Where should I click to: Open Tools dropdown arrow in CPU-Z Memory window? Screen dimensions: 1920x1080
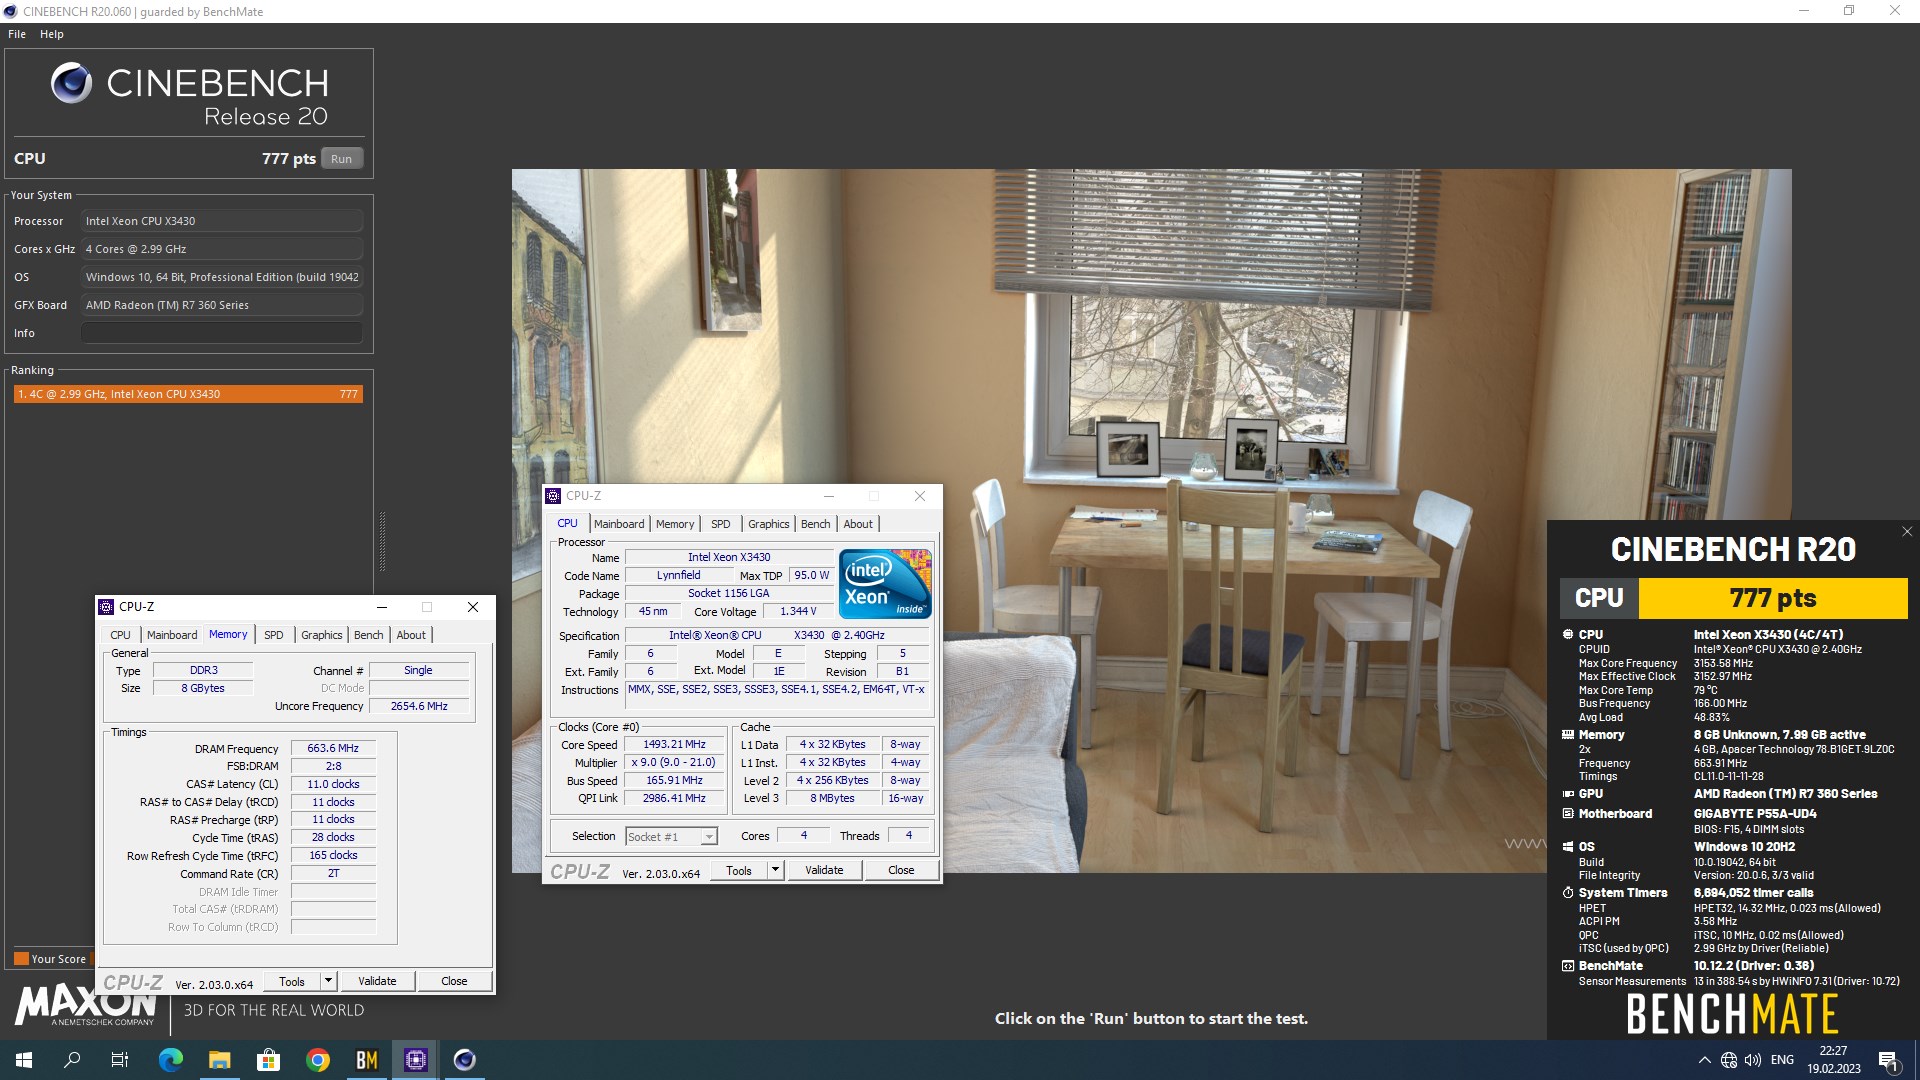(328, 981)
